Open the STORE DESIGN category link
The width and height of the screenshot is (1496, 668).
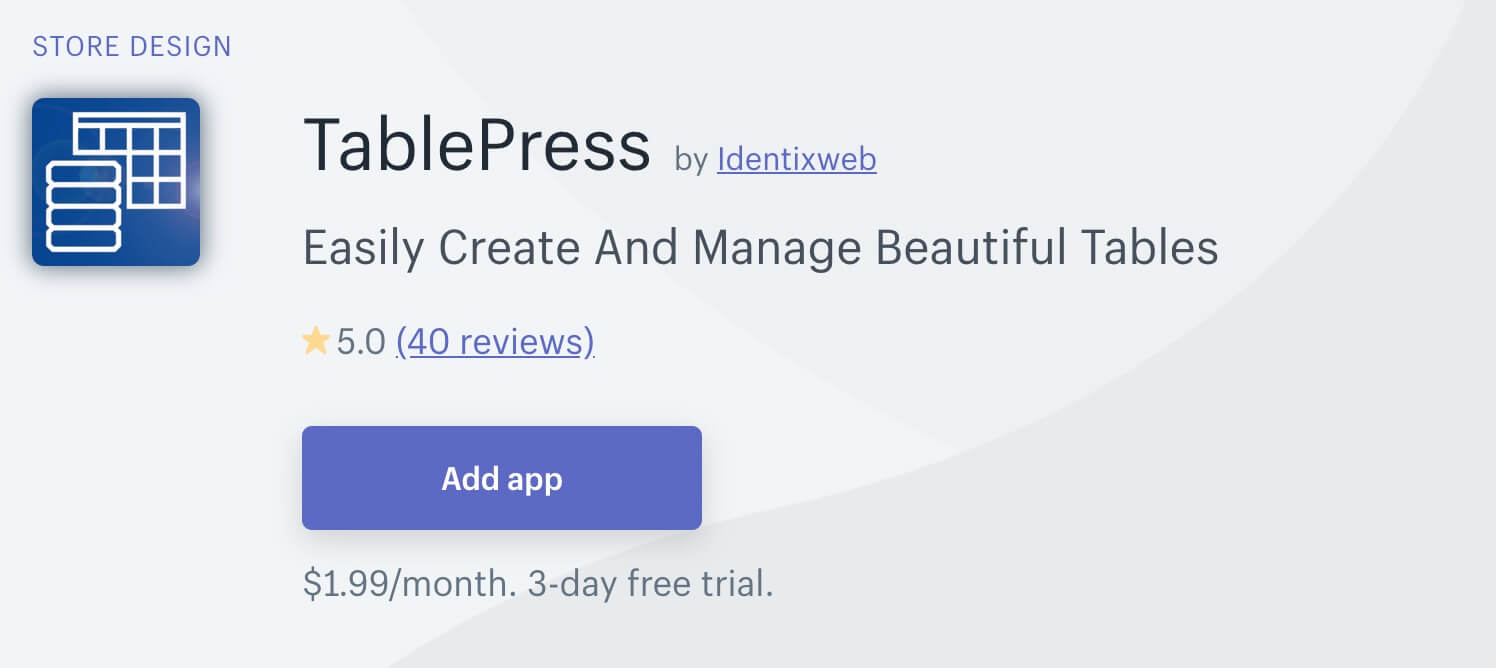coord(132,46)
